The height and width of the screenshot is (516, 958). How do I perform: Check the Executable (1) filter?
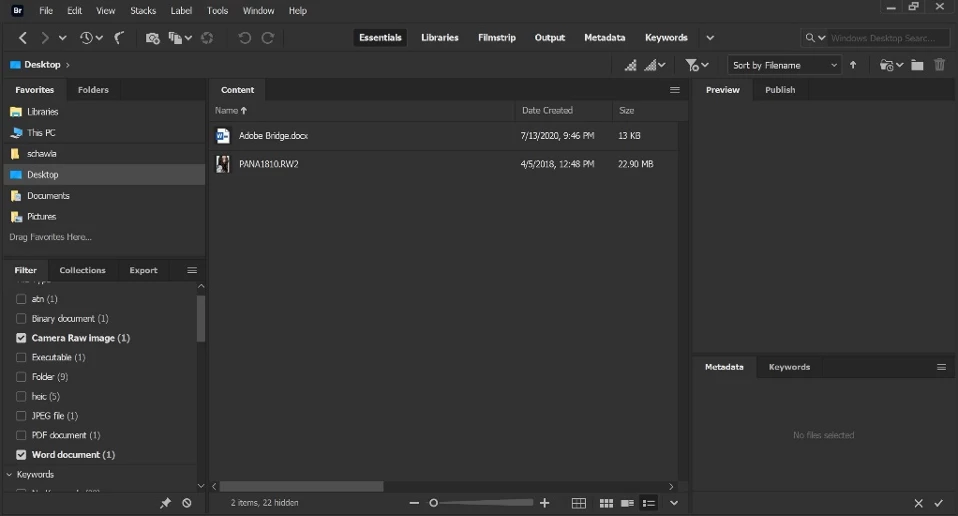pyautogui.click(x=21, y=357)
